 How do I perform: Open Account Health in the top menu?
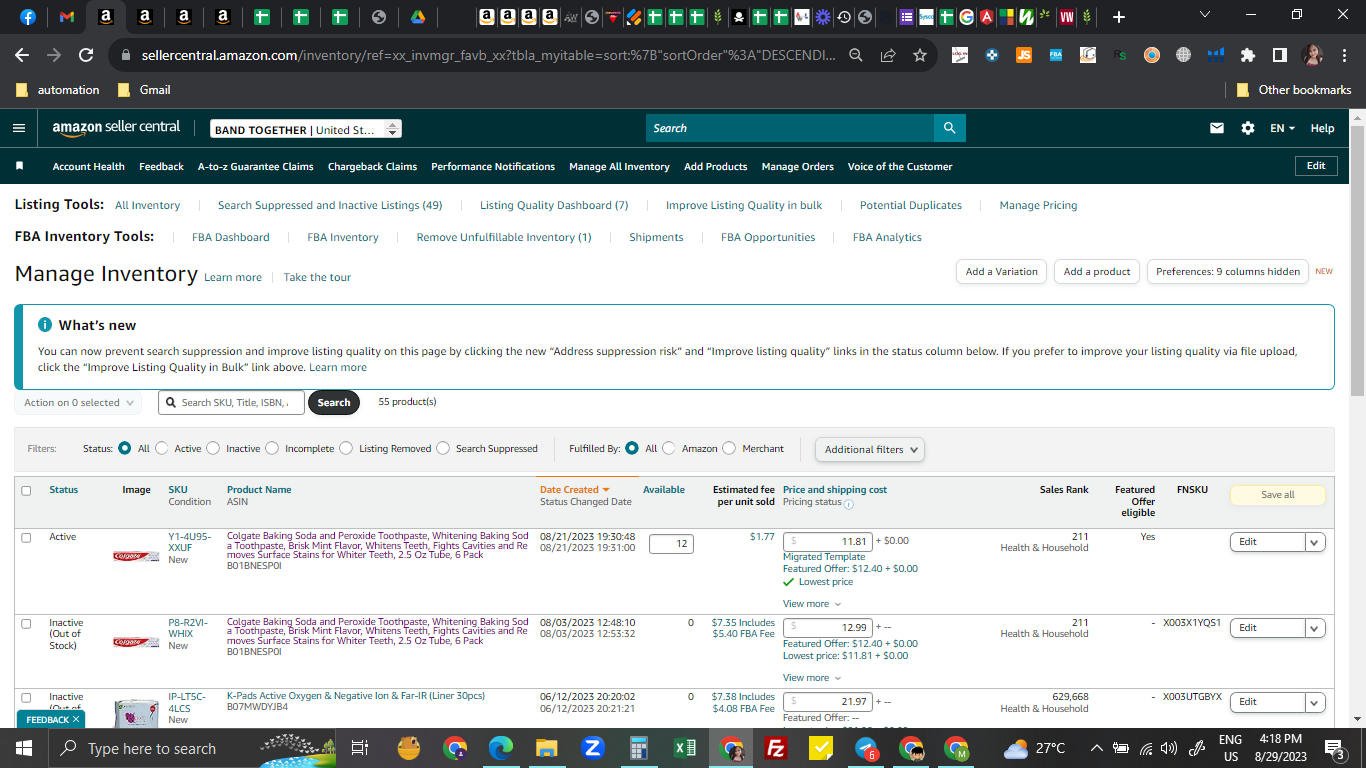[89, 166]
